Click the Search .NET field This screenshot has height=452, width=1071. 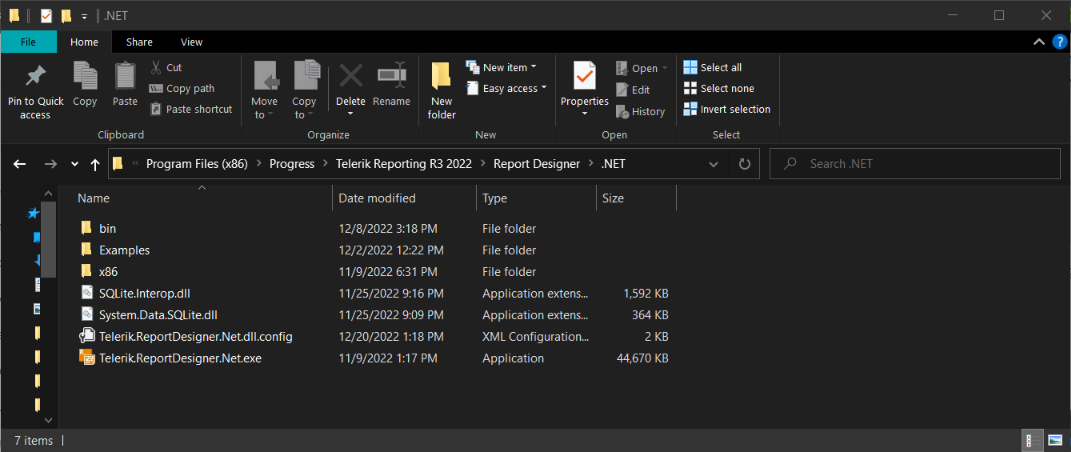tap(915, 164)
